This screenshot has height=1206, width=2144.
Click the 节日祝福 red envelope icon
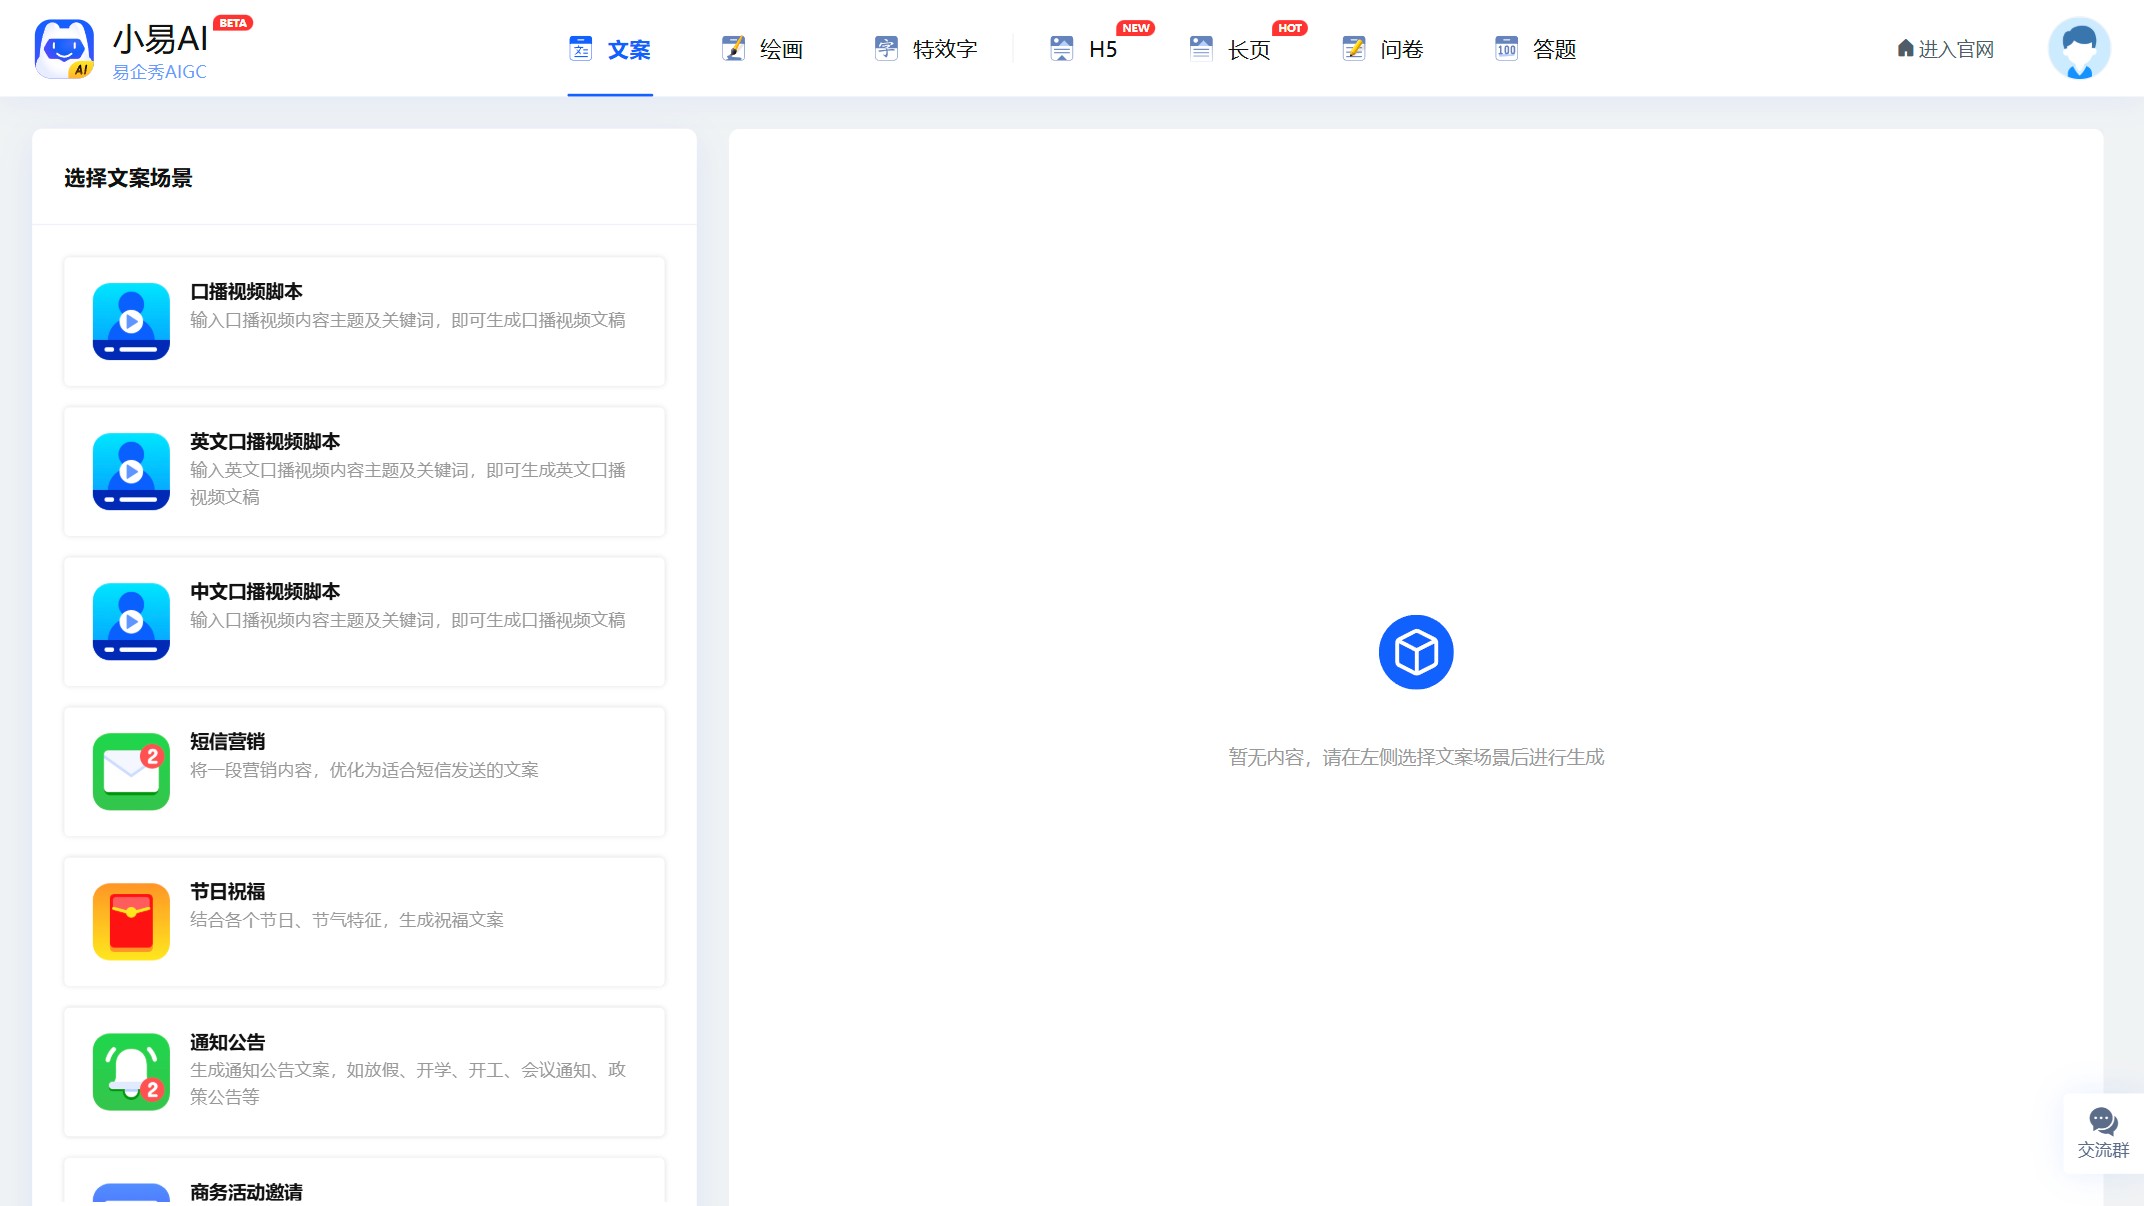point(131,921)
